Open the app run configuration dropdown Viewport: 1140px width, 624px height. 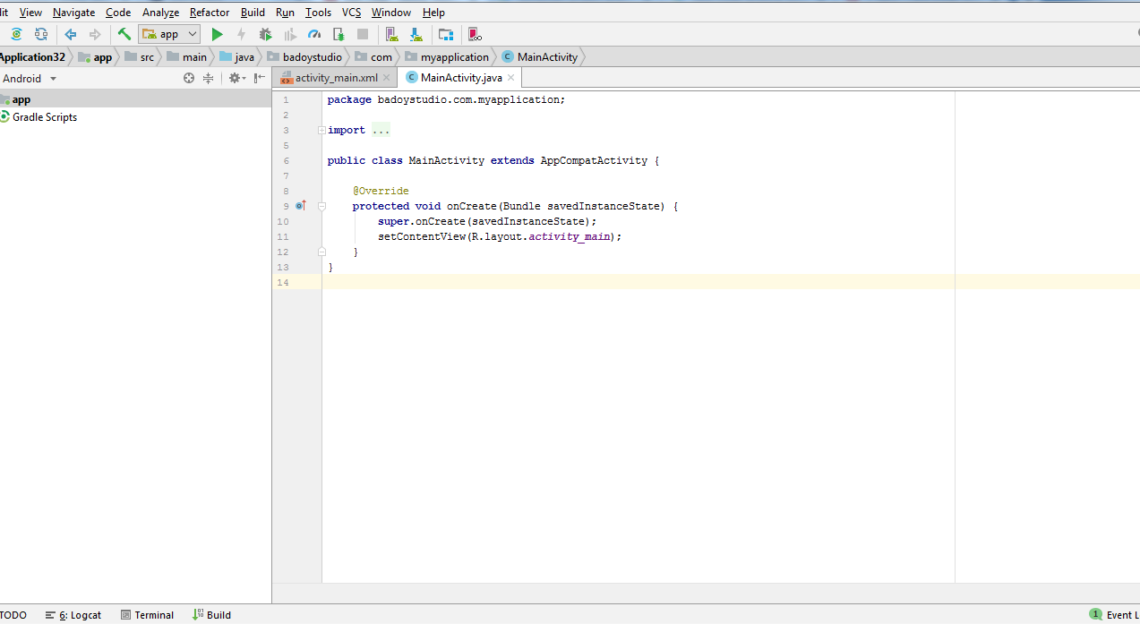(170, 34)
